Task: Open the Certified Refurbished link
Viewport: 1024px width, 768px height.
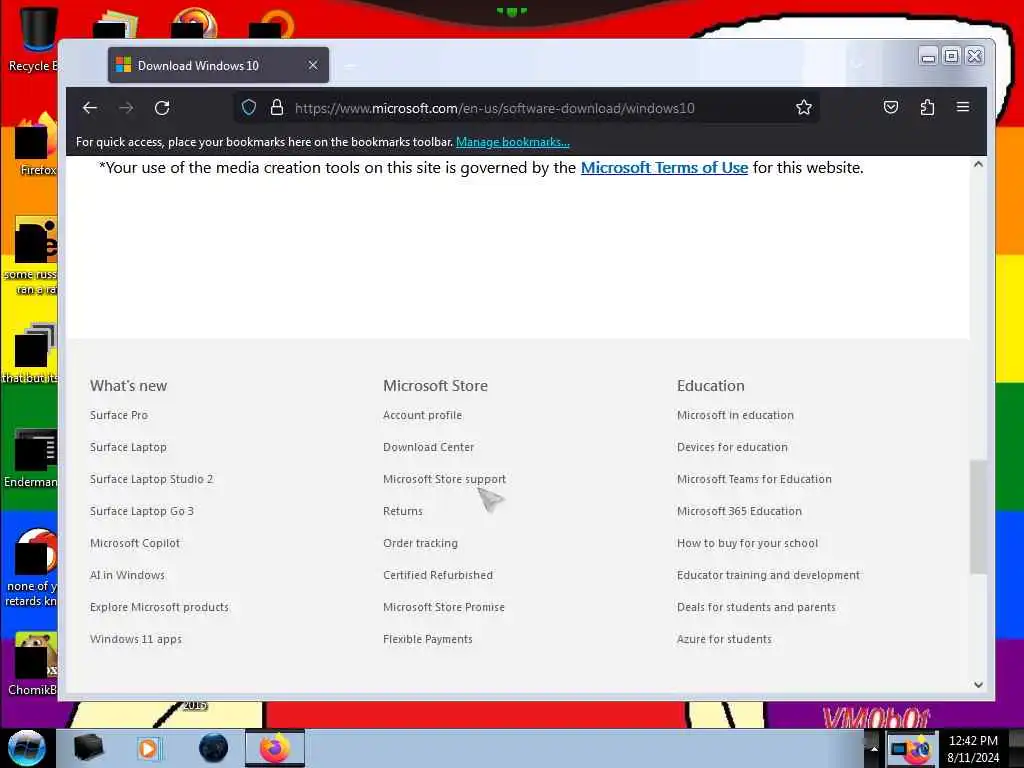Action: (x=438, y=575)
